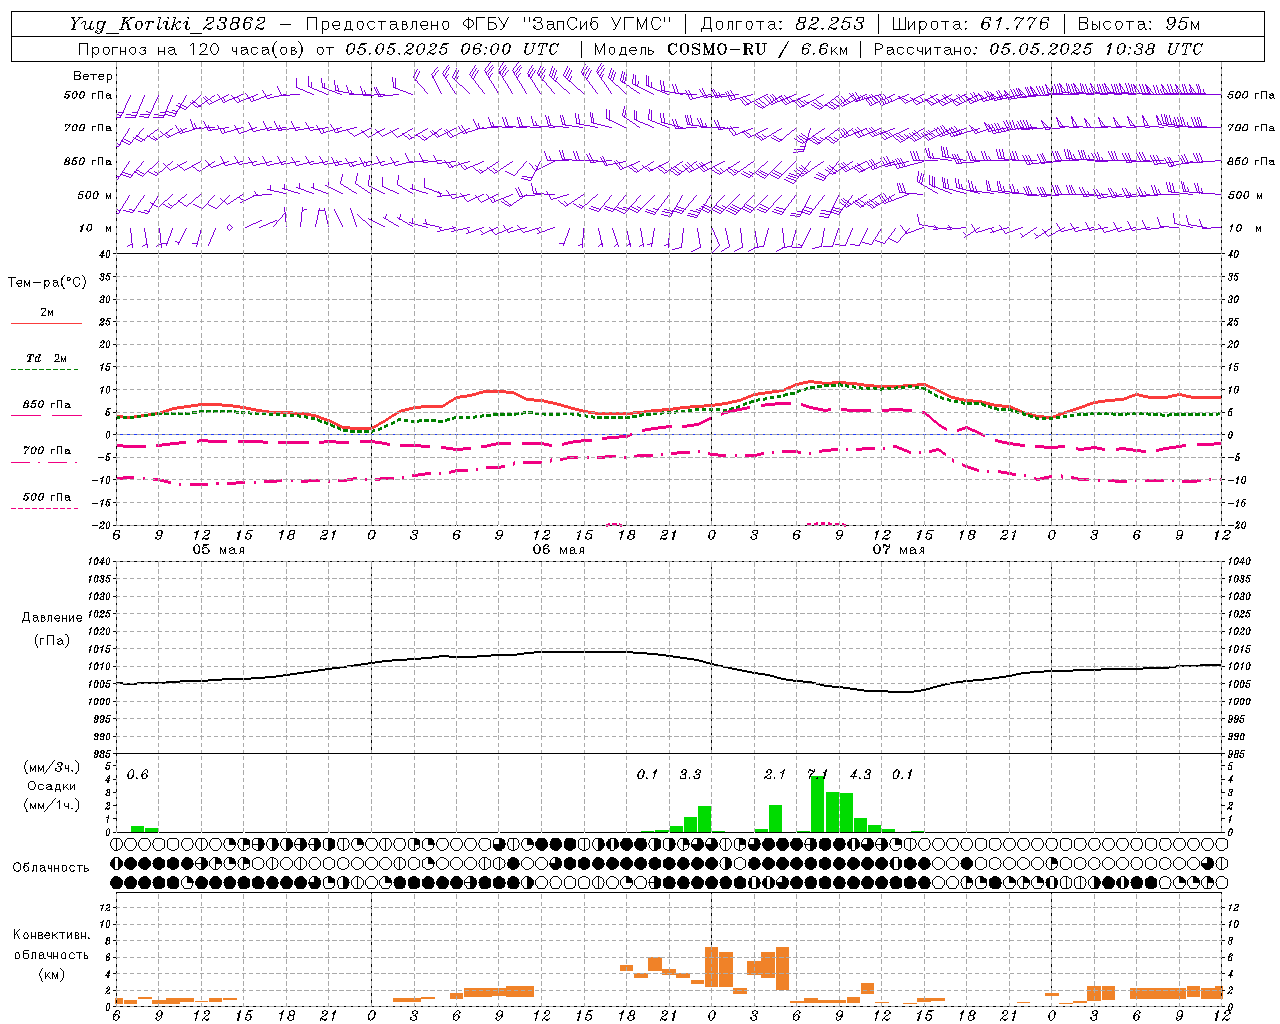Click the date label 05 мая
The width and height of the screenshot is (1280, 1024).
pyautogui.click(x=218, y=550)
